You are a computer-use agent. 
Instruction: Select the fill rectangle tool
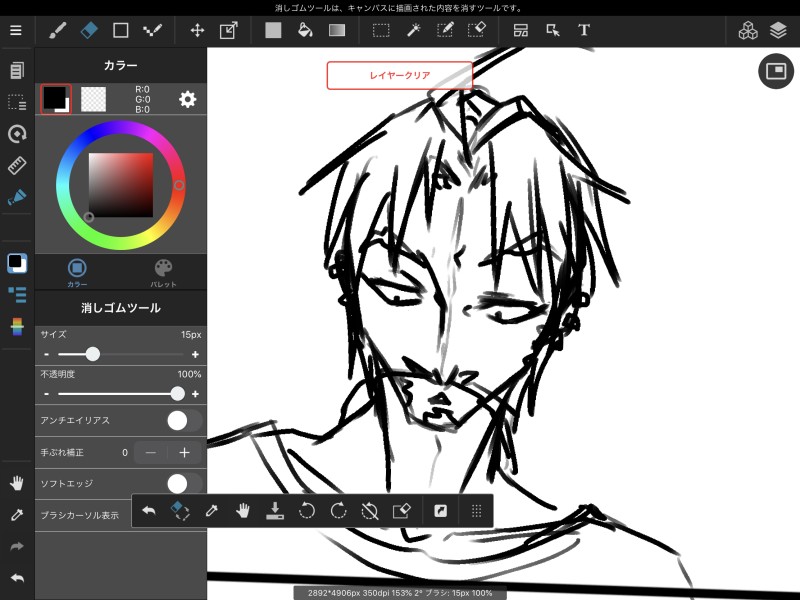(273, 31)
